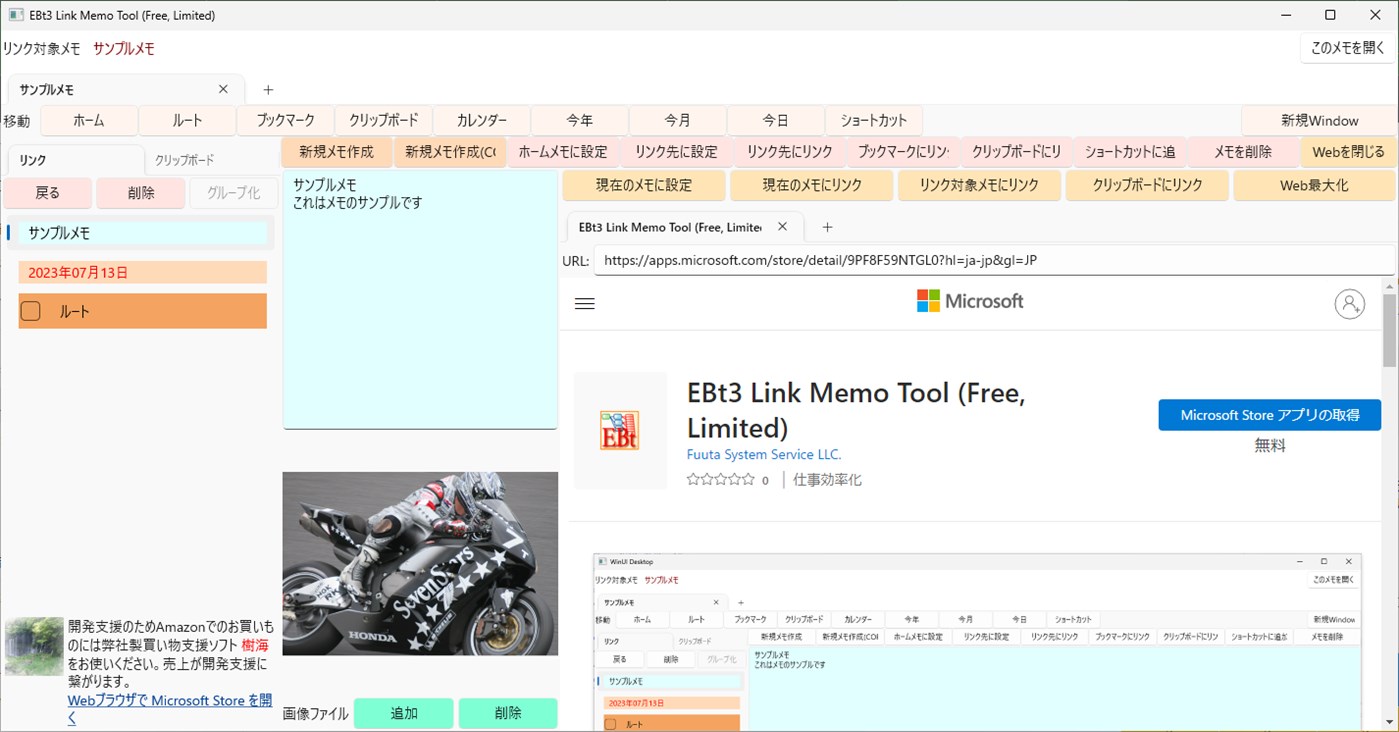Open the account sign-in icon
Screen dimensions: 1399x732
(1350, 304)
